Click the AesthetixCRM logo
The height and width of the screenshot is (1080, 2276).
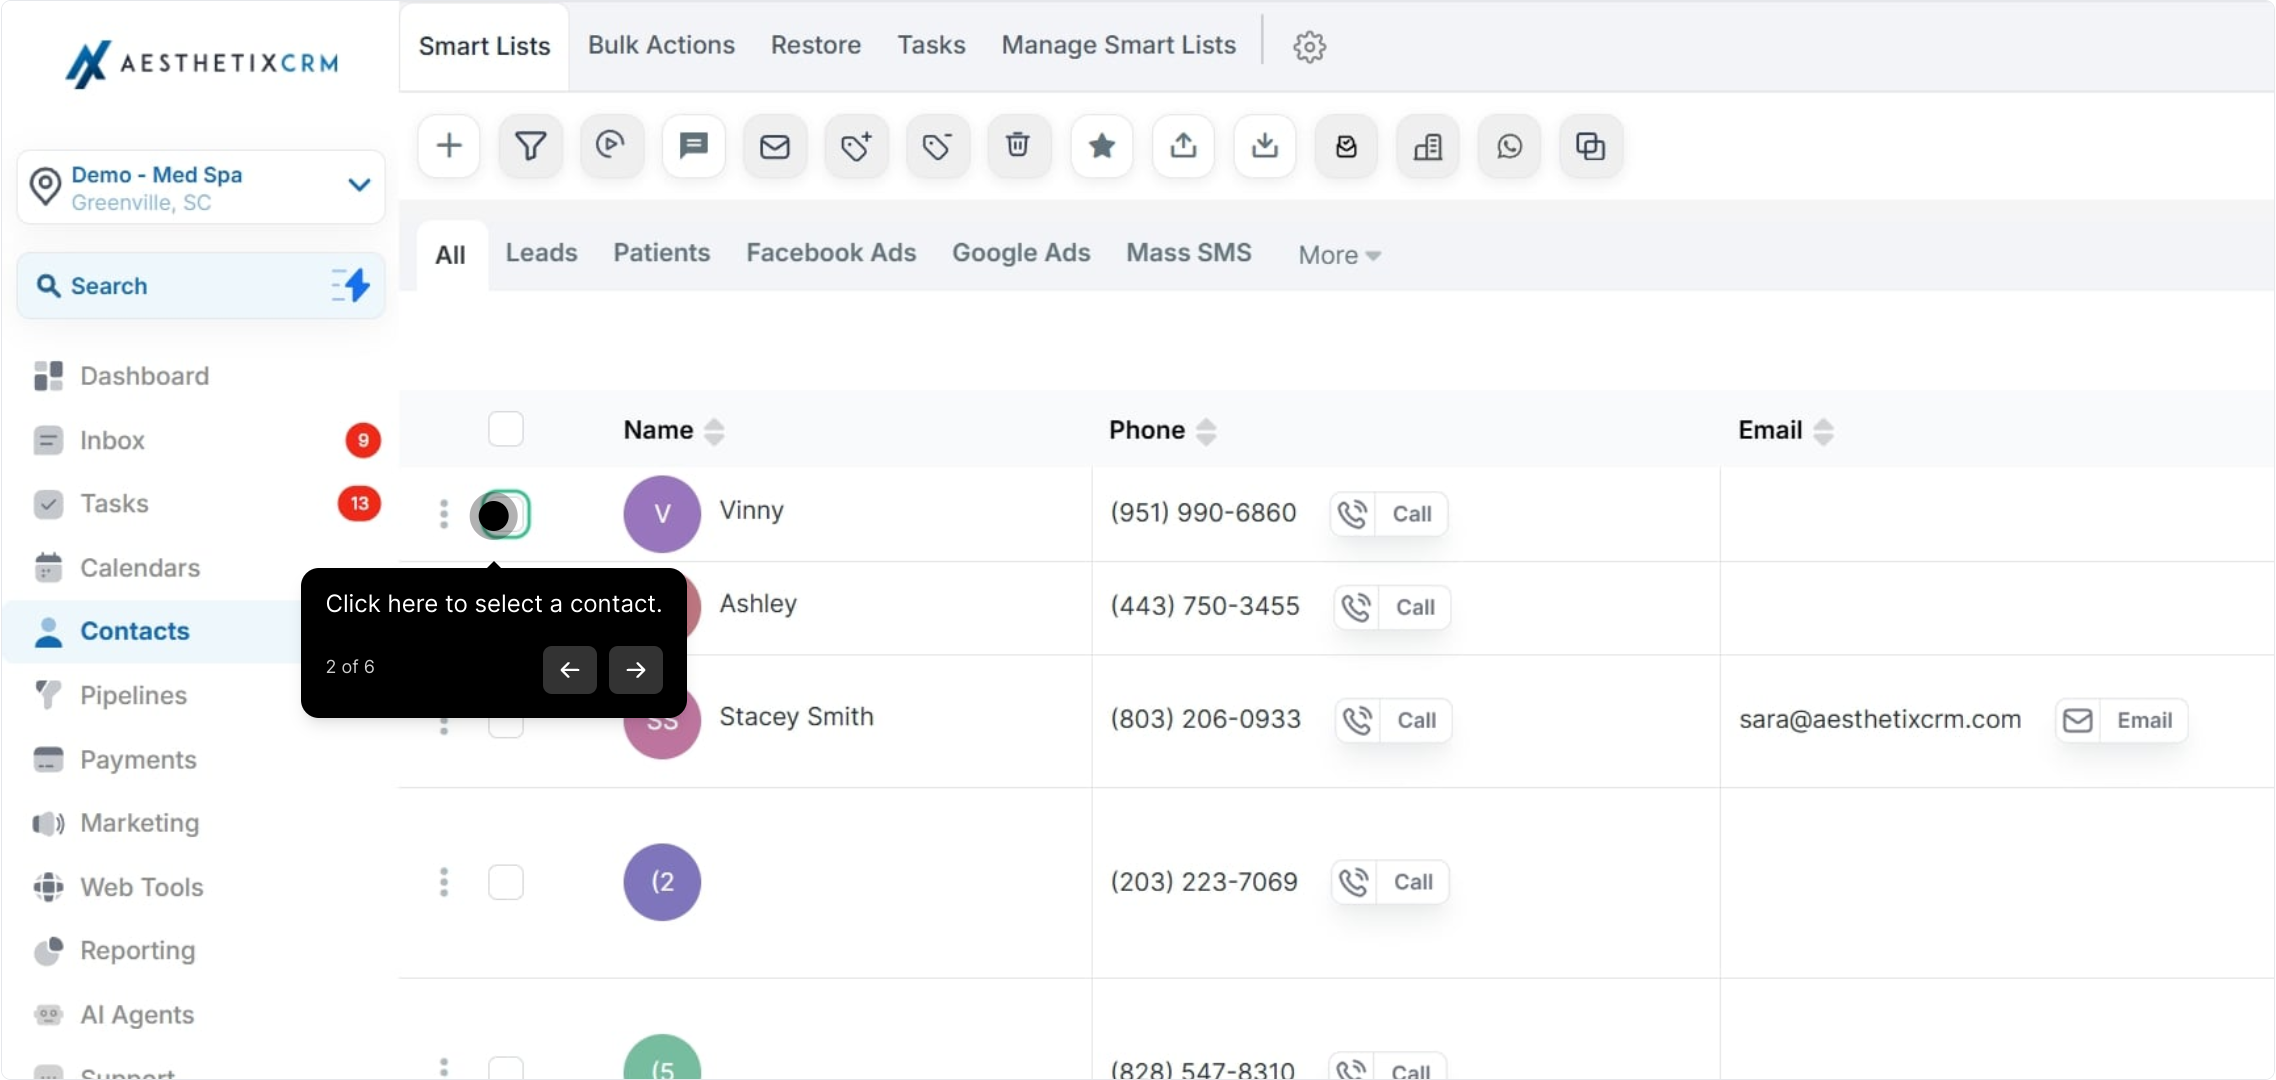(x=202, y=63)
